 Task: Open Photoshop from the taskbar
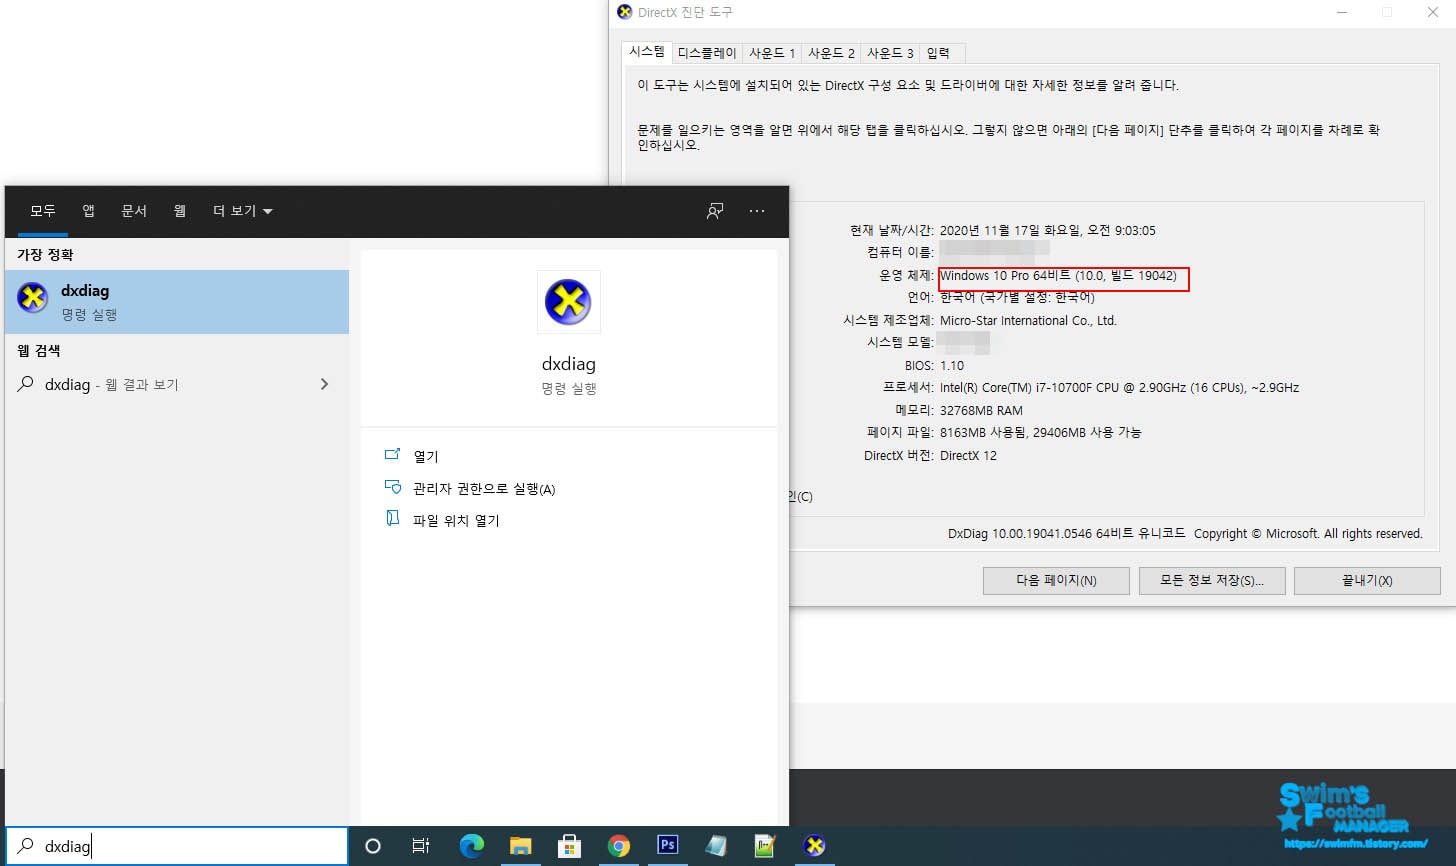pyautogui.click(x=667, y=845)
